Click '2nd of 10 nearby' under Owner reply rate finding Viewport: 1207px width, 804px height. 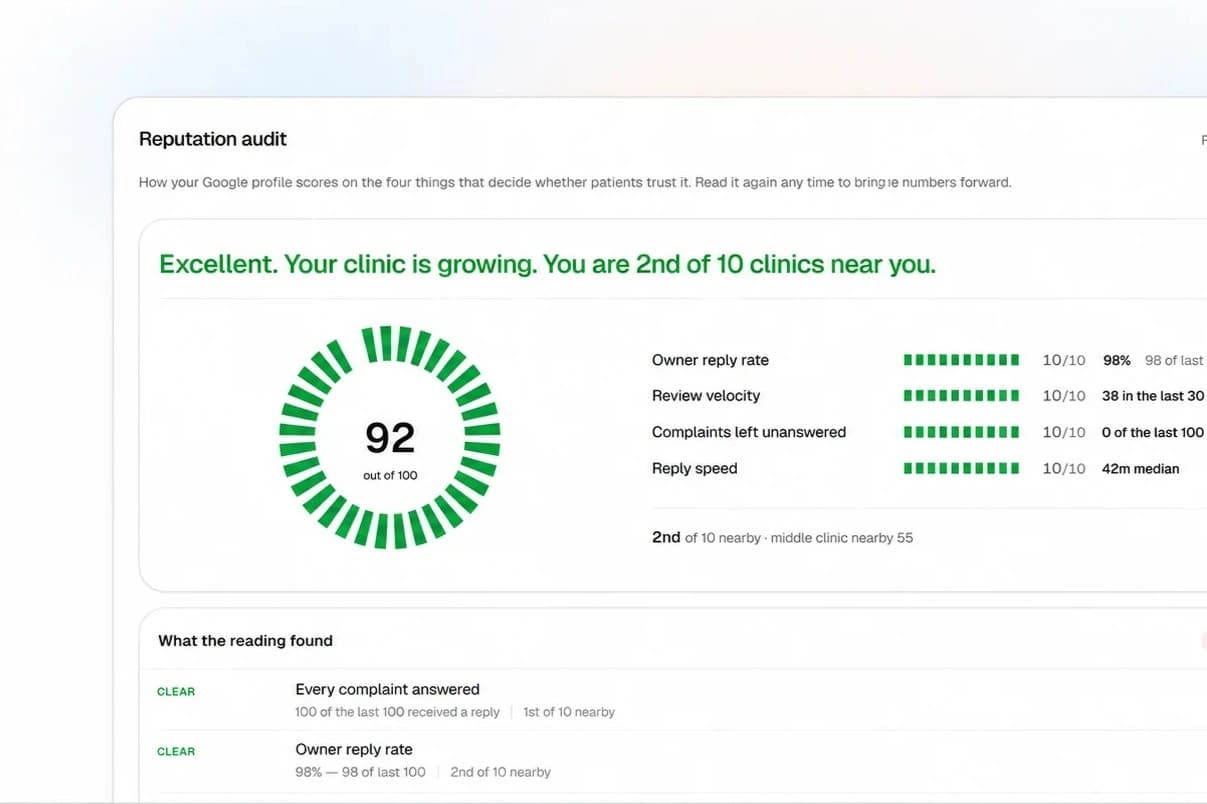click(500, 772)
